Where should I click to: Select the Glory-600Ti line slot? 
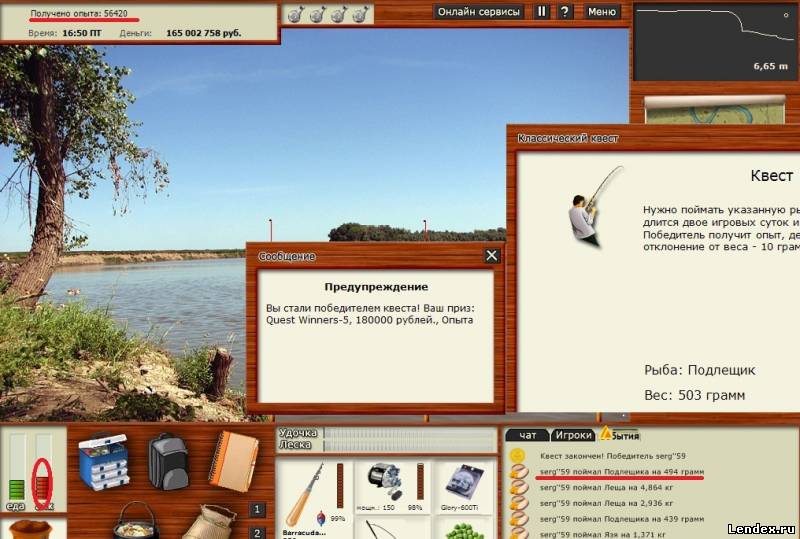point(464,487)
